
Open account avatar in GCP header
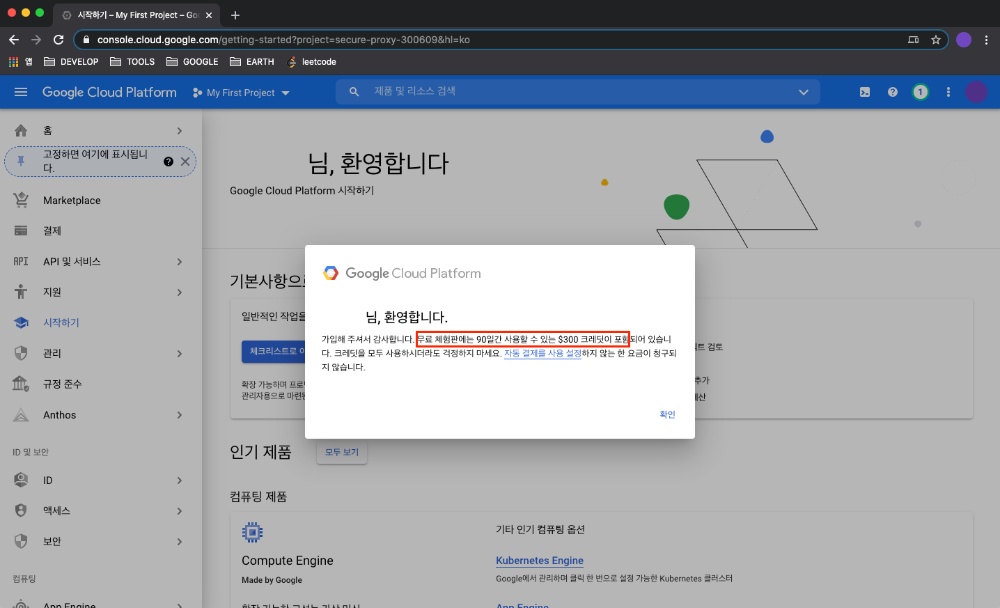[976, 92]
